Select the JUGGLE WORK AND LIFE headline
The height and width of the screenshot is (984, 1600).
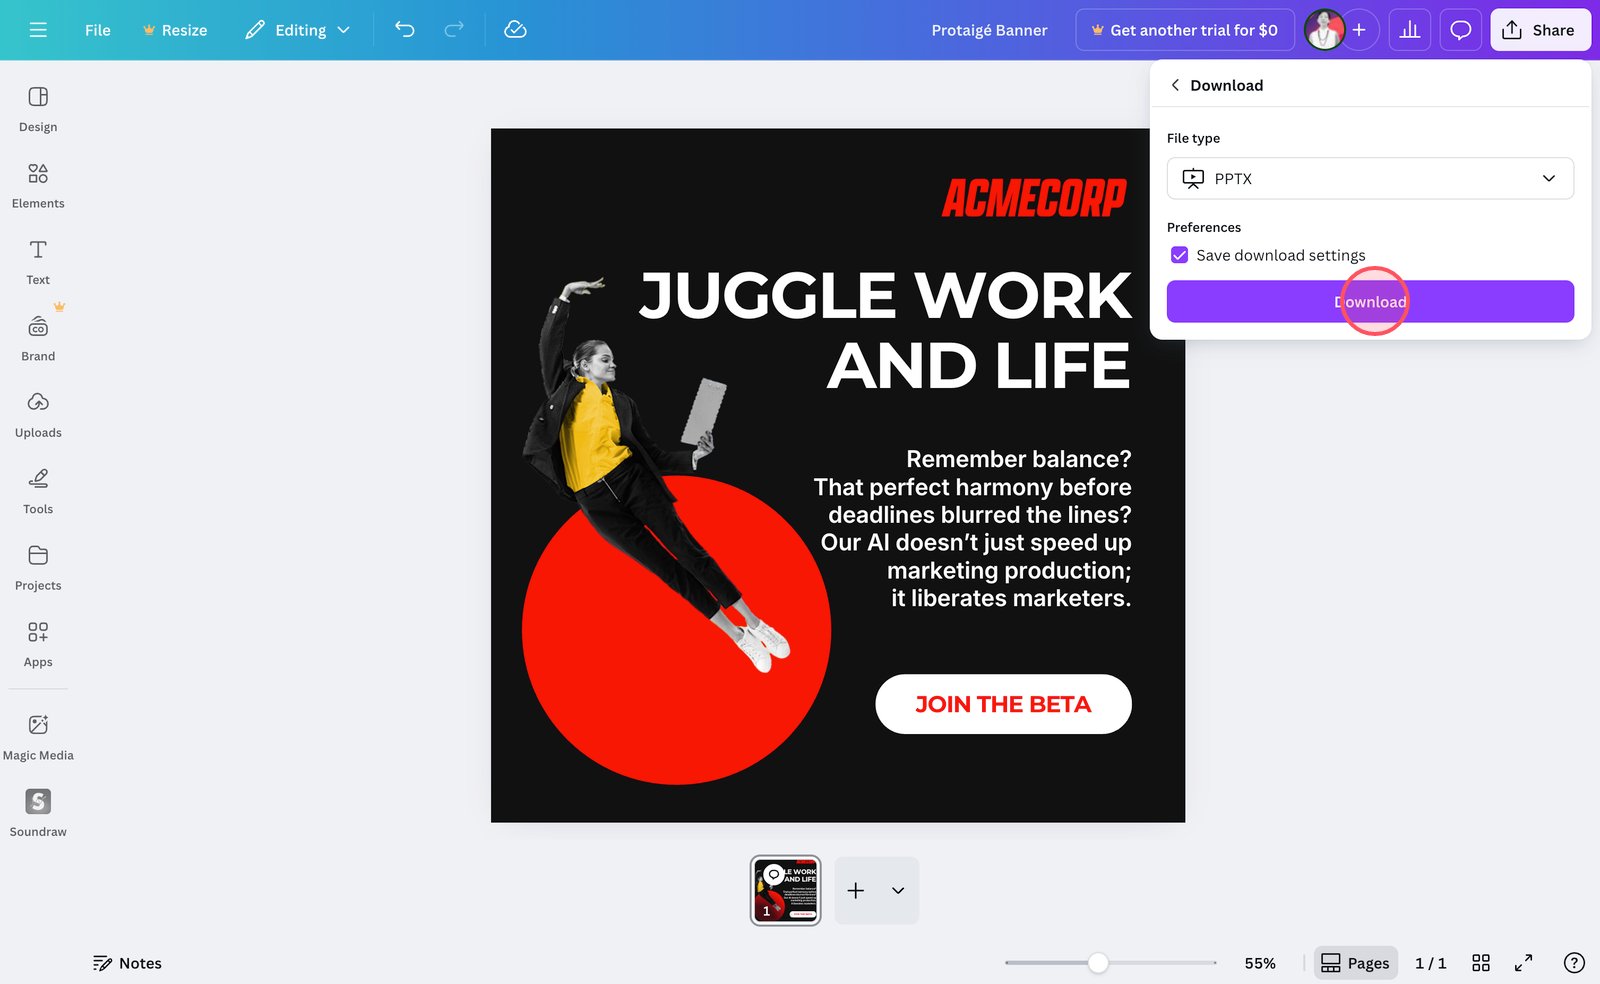tap(885, 330)
